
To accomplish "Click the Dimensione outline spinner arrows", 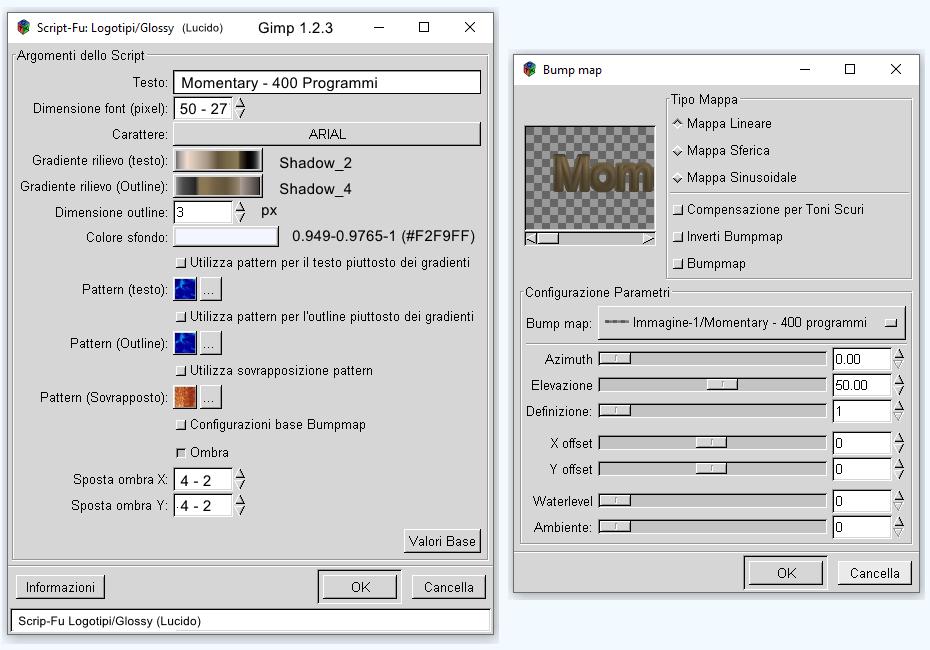I will point(240,212).
